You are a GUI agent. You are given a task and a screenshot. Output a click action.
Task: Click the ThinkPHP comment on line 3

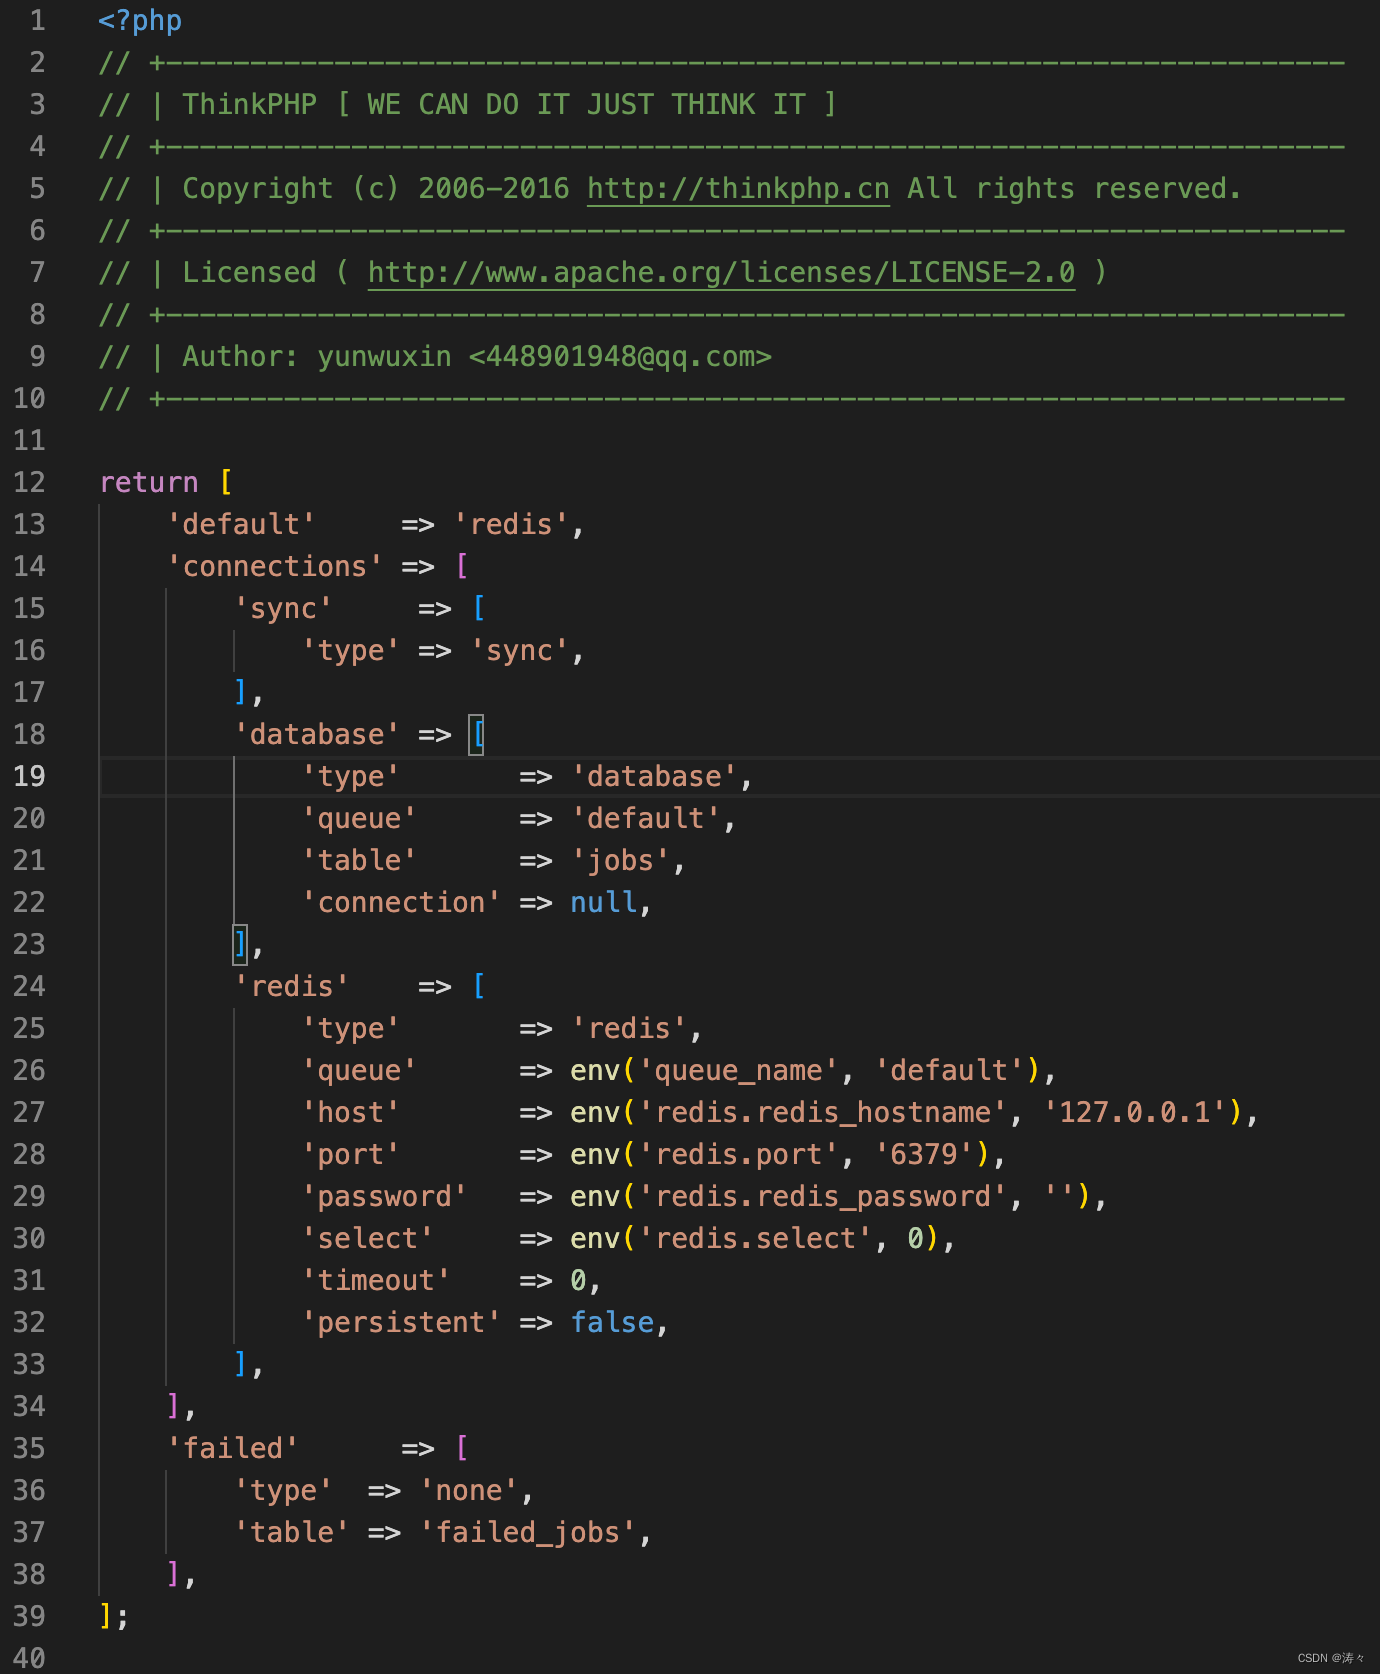pos(468,105)
